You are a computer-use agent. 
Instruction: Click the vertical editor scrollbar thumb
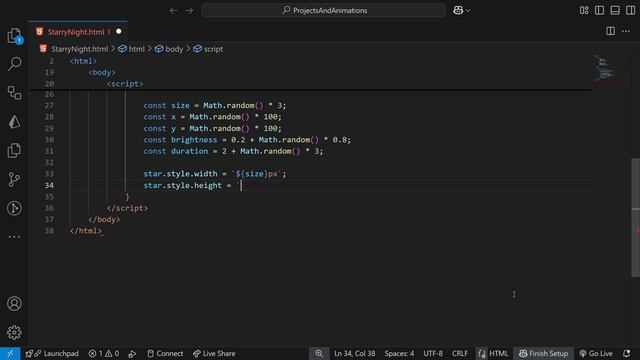[636, 218]
